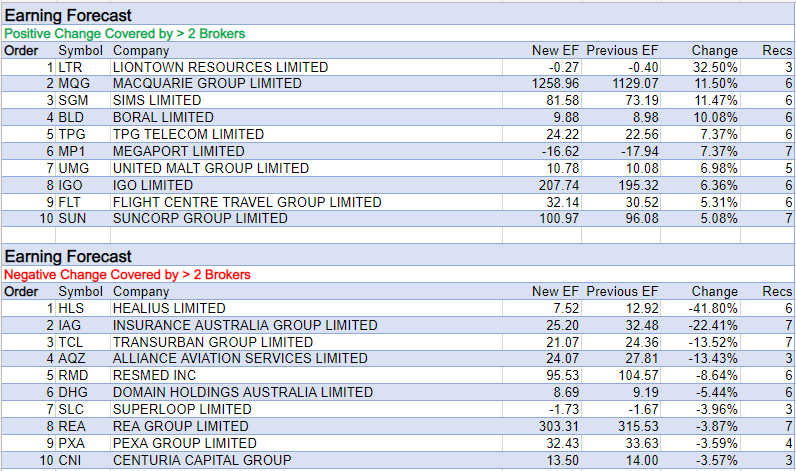Viewport: 796px width, 471px height.
Task: Select the MQG symbol cell
Action: click(x=73, y=84)
